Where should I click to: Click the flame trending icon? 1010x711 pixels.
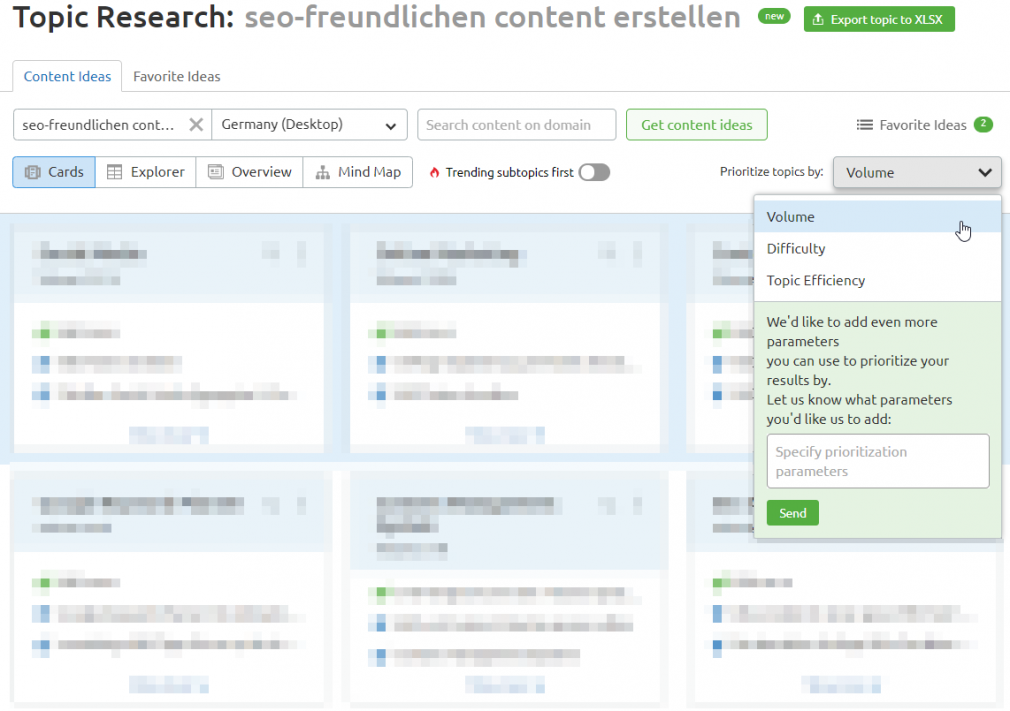coord(435,172)
